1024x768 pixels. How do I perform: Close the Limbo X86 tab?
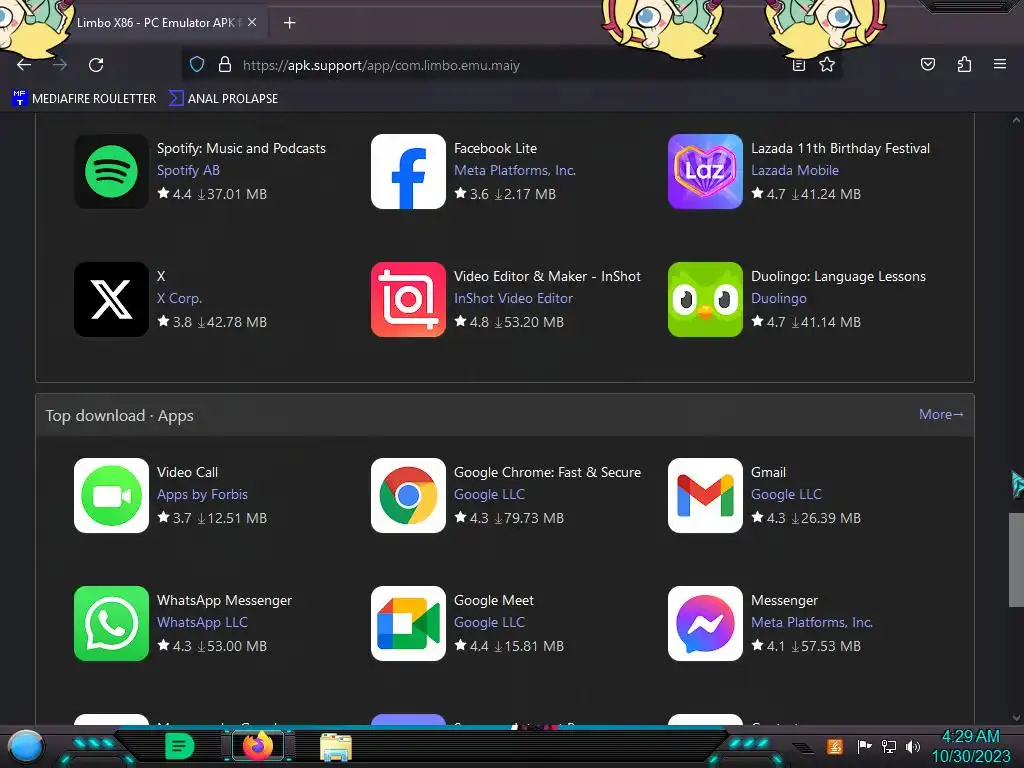[251, 22]
